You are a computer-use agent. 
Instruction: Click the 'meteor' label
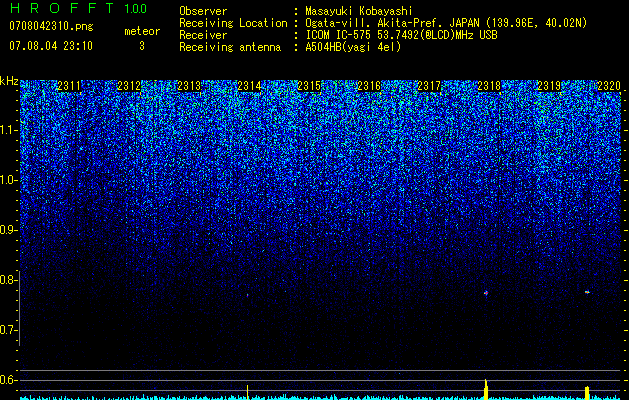pyautogui.click(x=142, y=31)
